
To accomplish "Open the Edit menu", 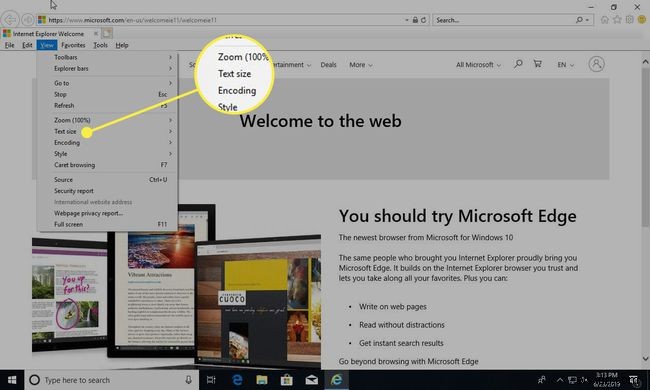I will [x=27, y=45].
